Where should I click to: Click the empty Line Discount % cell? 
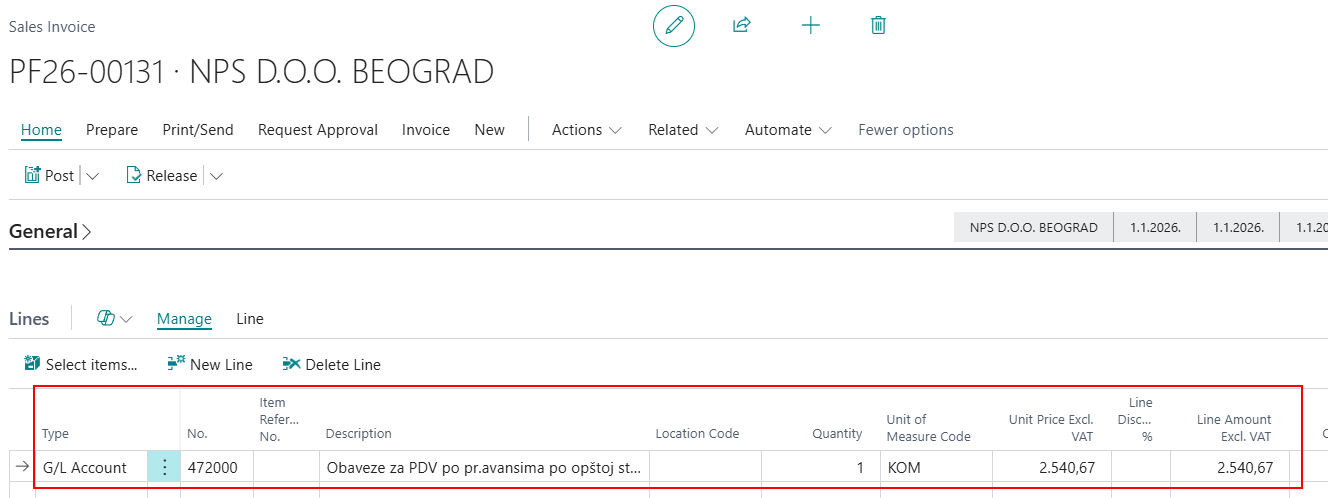tap(1140, 467)
